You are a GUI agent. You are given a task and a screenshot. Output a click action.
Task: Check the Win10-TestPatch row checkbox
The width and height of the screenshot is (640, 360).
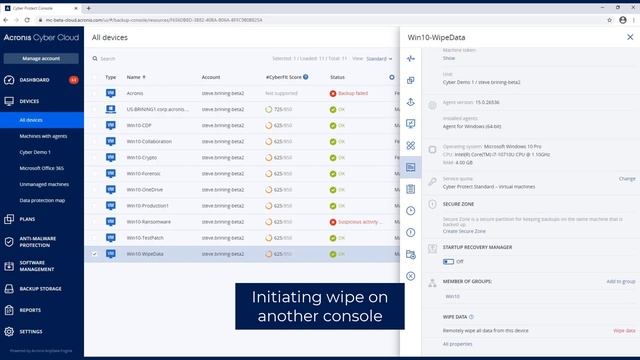click(95, 238)
